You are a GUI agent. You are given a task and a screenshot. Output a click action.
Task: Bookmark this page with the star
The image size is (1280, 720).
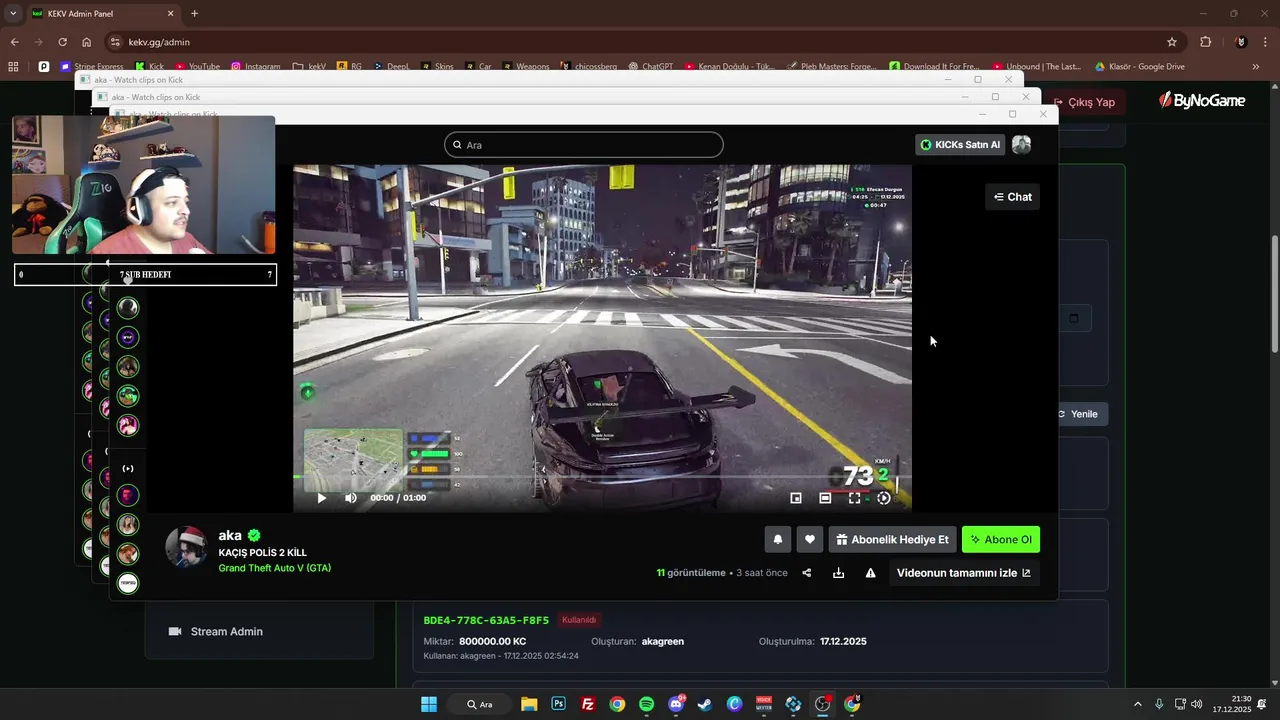[x=1172, y=42]
